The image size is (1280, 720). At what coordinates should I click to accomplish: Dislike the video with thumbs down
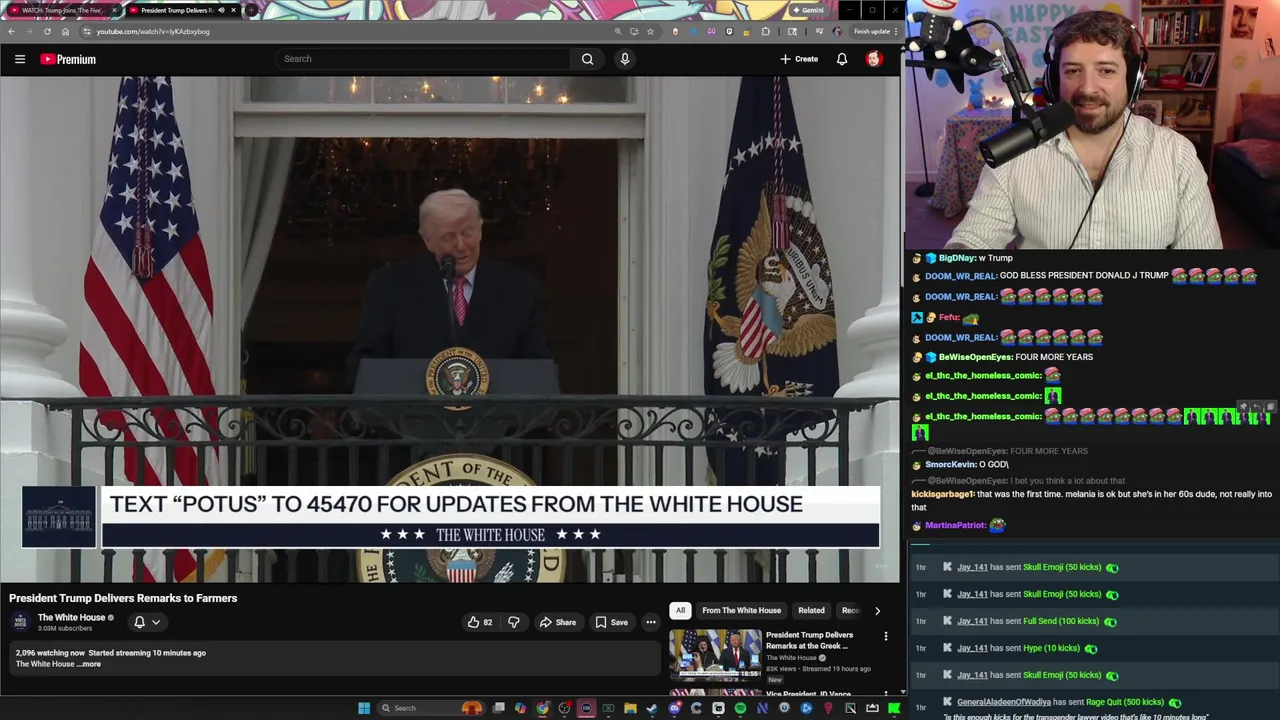(x=514, y=622)
